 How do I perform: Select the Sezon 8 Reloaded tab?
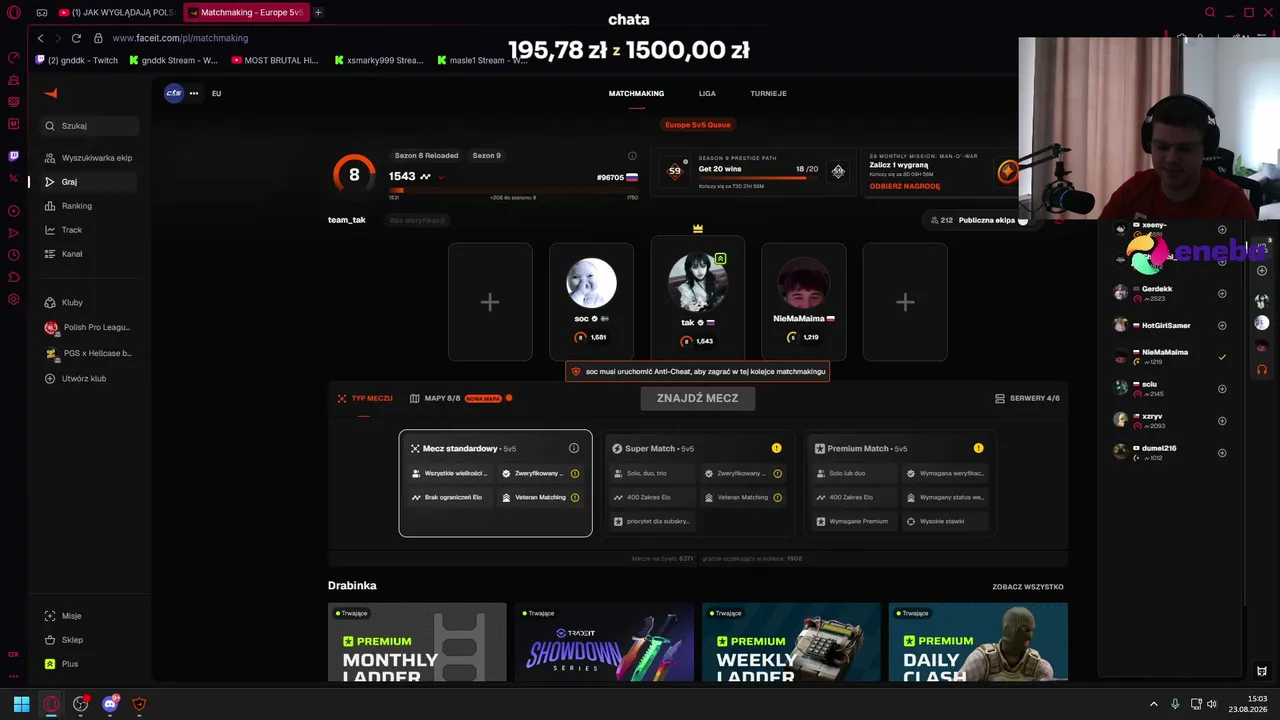426,156
